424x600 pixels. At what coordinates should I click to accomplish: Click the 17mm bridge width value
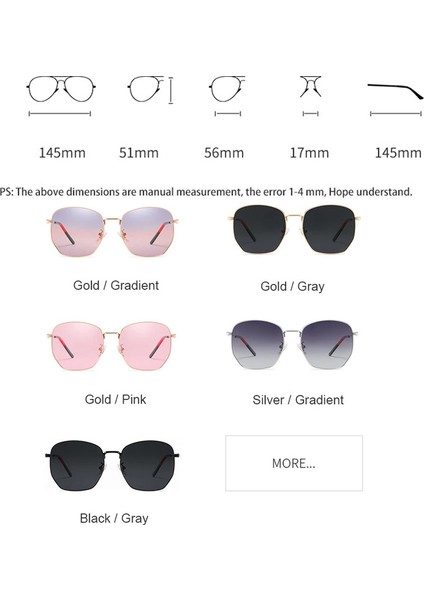point(309,153)
